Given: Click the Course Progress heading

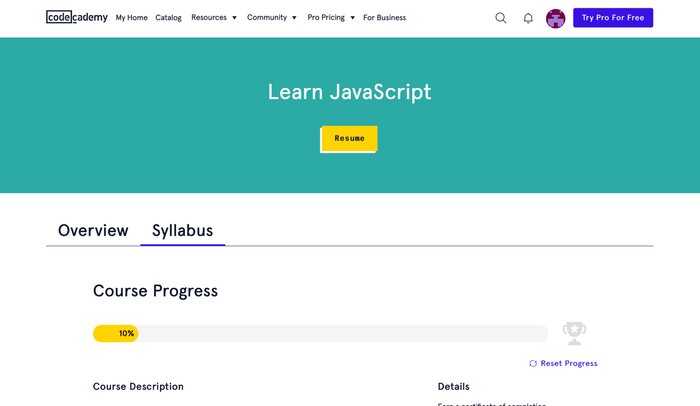Looking at the screenshot, I should (x=155, y=291).
